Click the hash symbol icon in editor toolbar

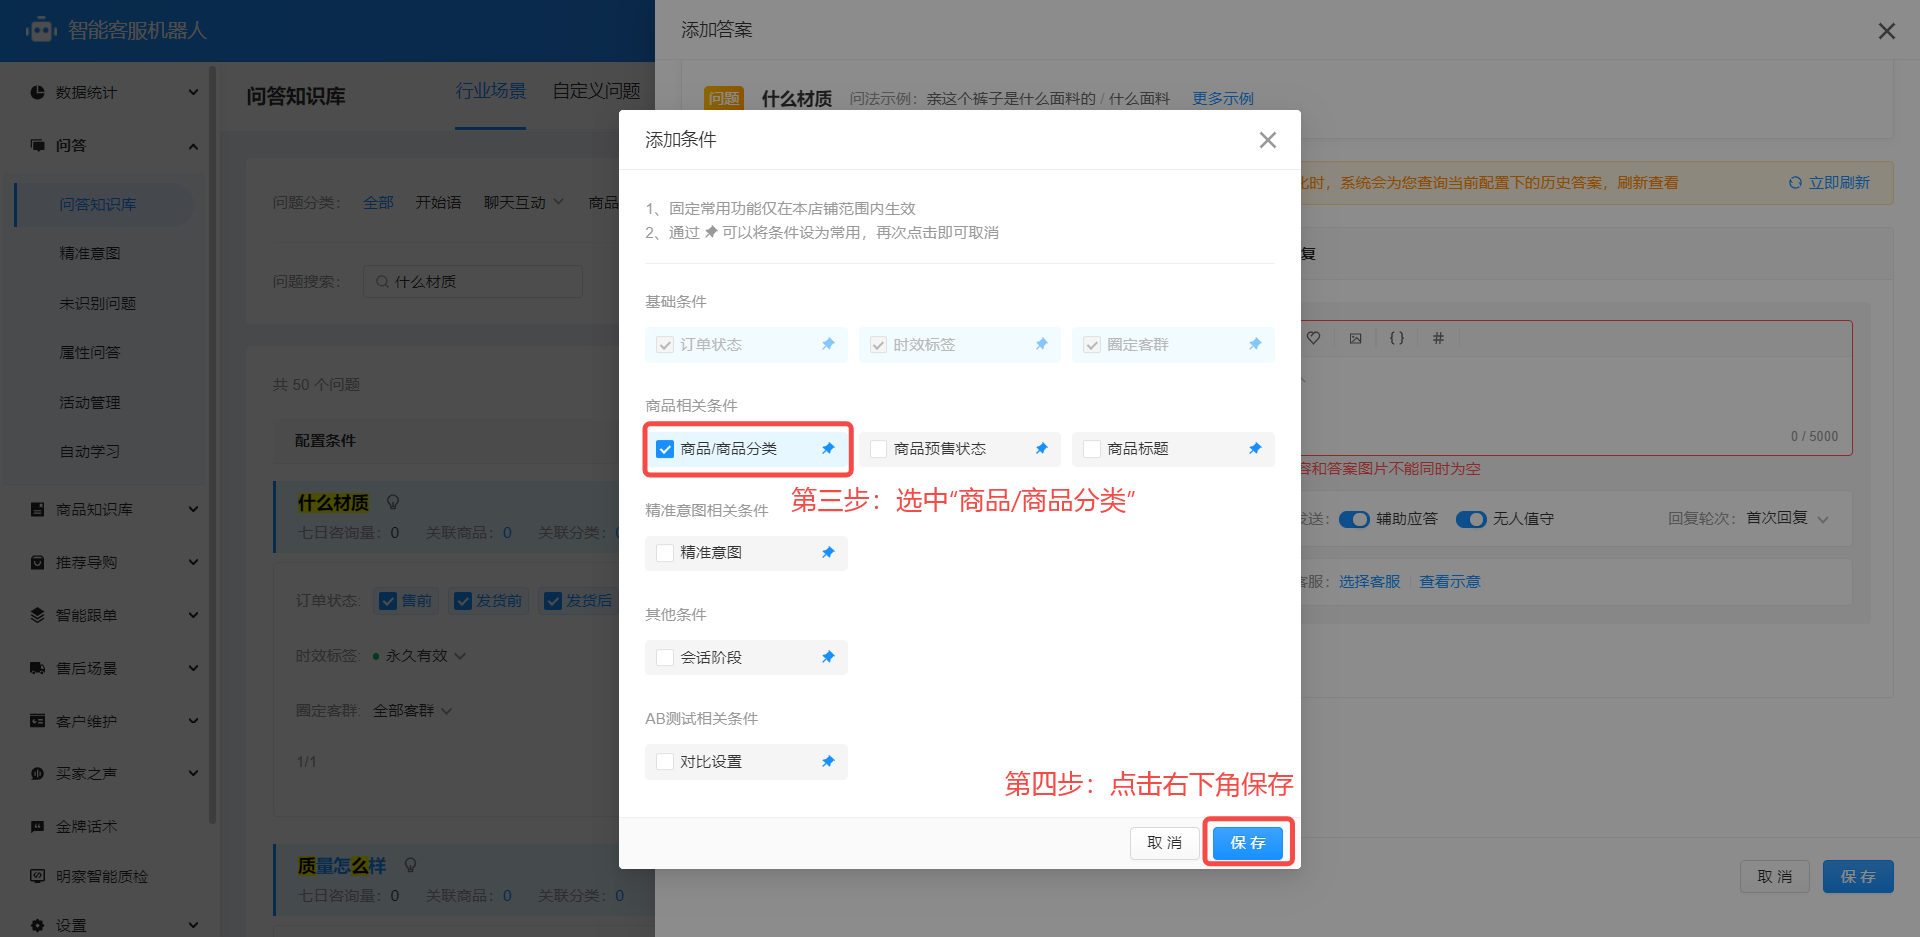click(1438, 338)
